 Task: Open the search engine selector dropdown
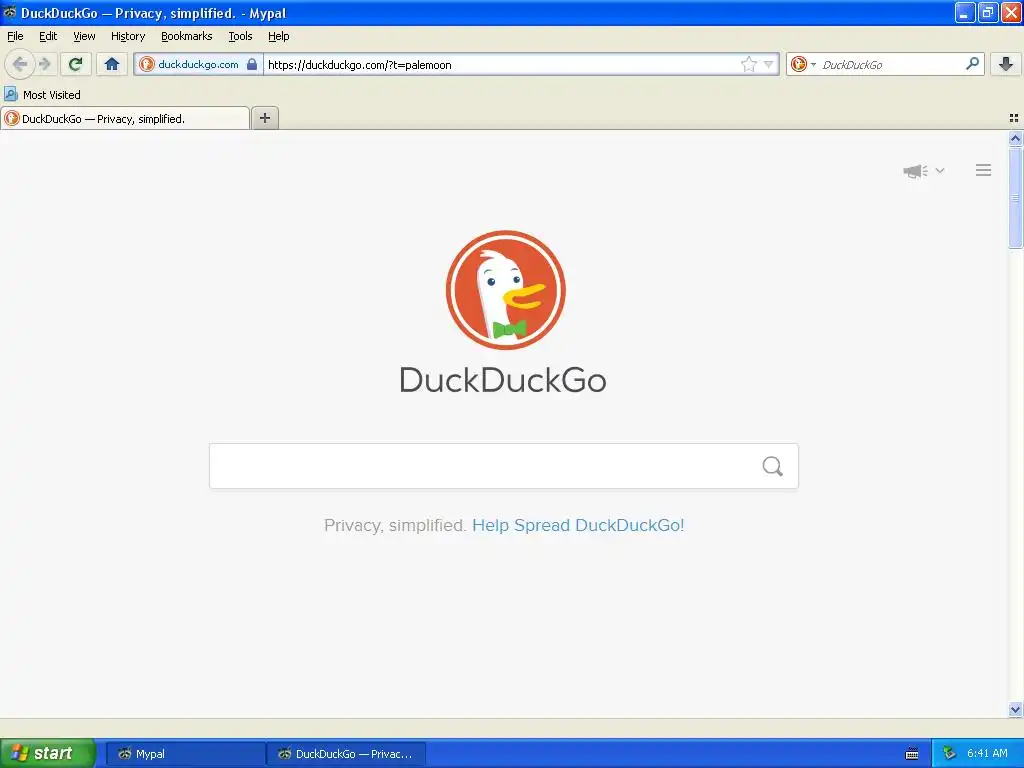(803, 64)
